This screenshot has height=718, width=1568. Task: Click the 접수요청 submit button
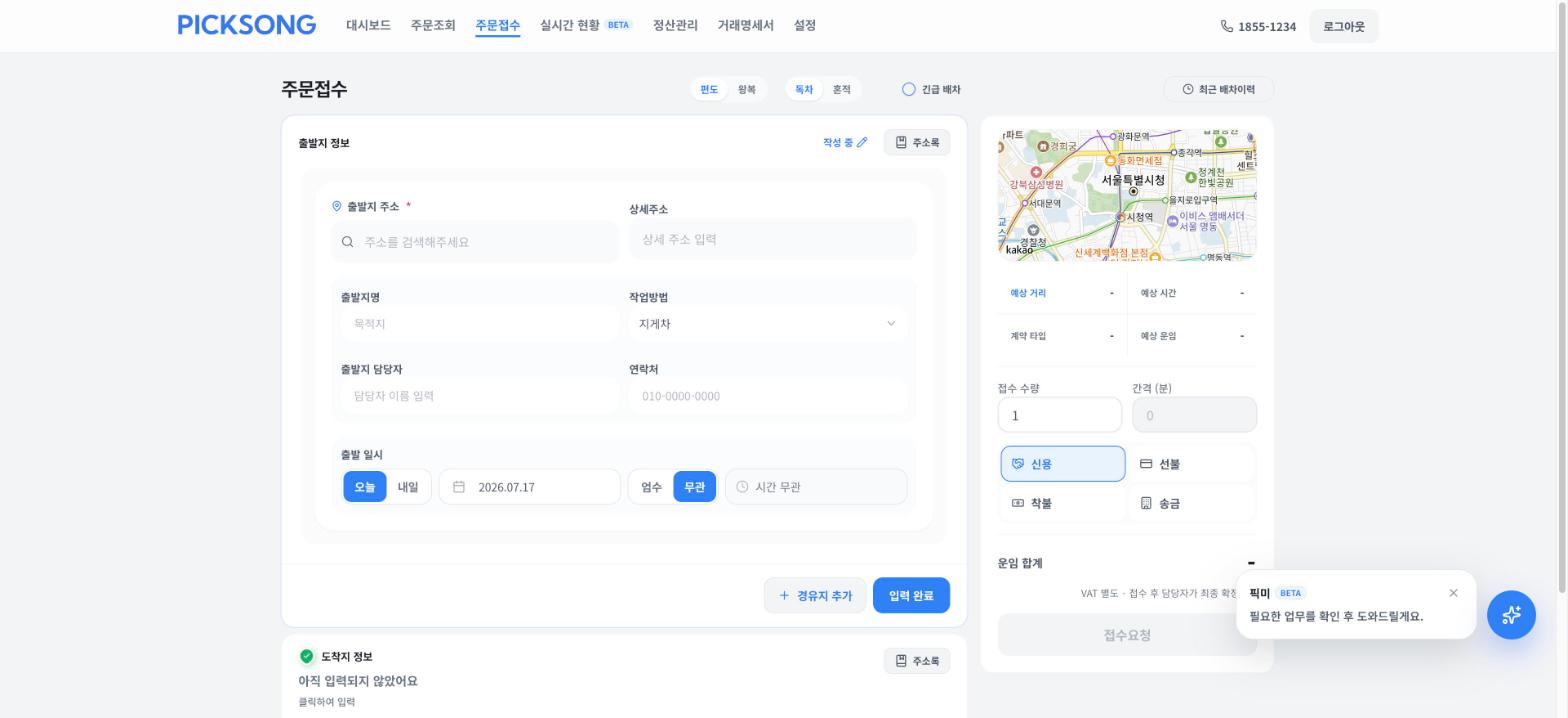pos(1127,635)
